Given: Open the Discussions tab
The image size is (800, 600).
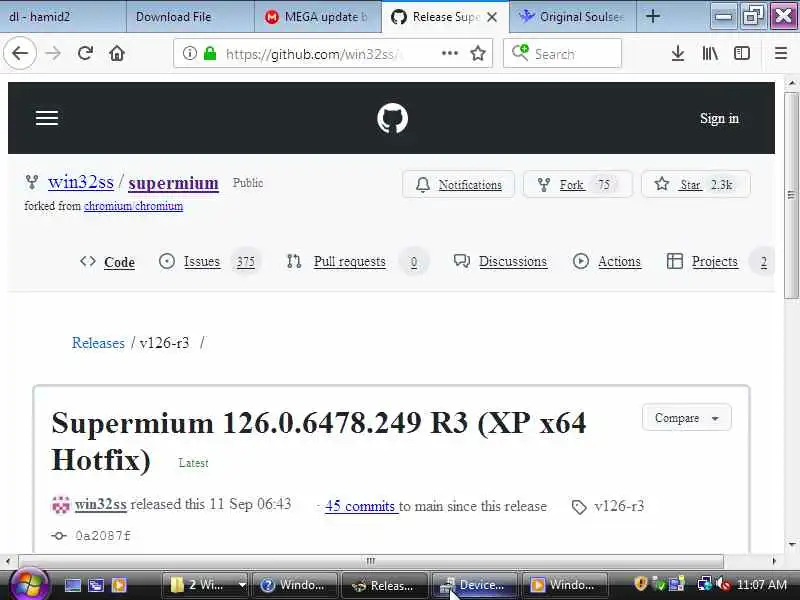Looking at the screenshot, I should click(x=501, y=262).
